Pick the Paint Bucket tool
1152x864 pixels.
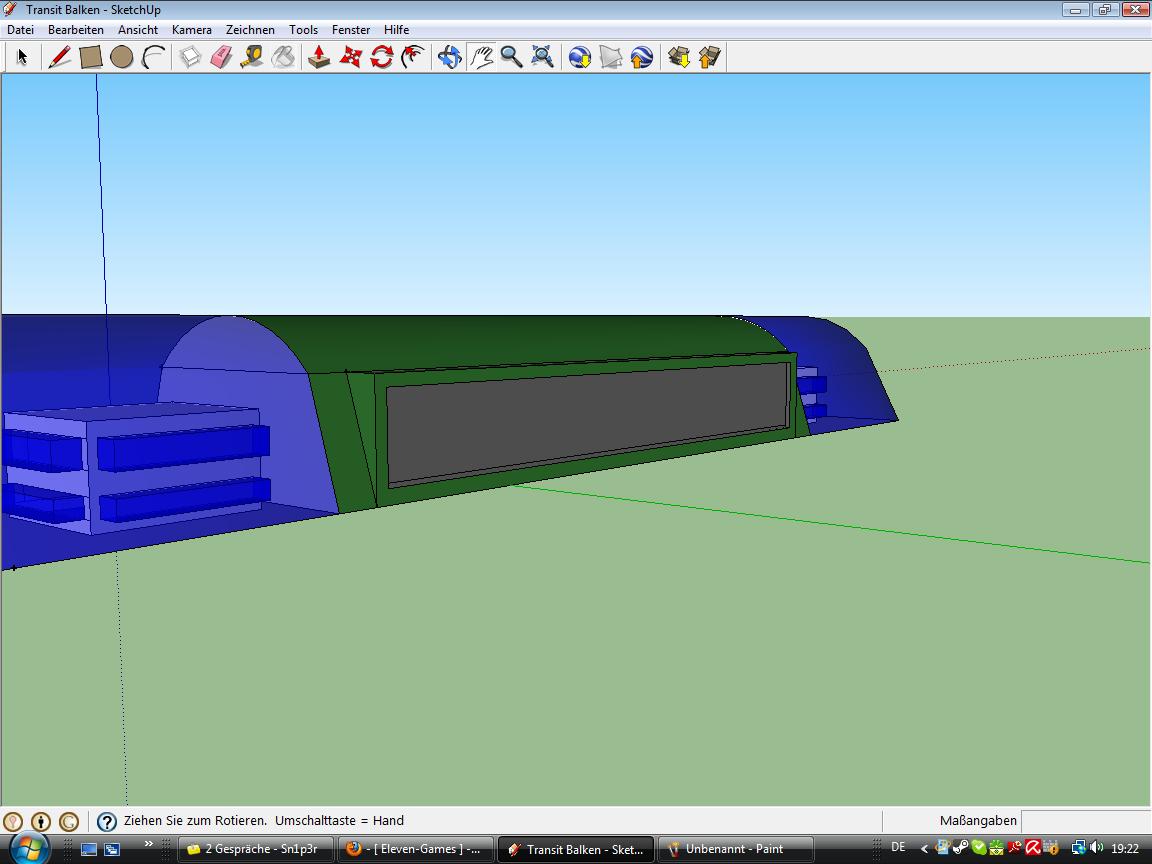tap(283, 57)
